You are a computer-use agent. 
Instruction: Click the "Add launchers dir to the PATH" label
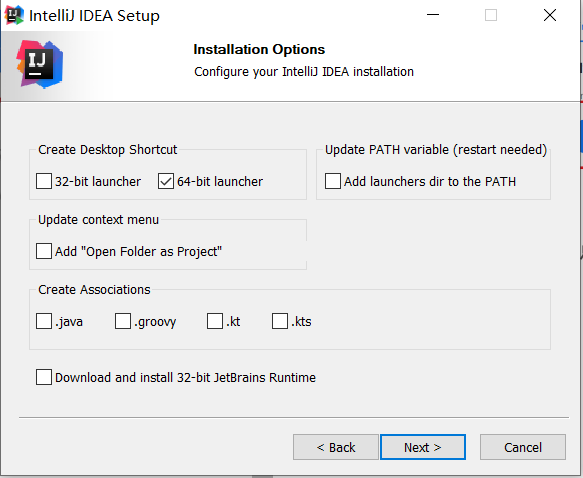[430, 181]
